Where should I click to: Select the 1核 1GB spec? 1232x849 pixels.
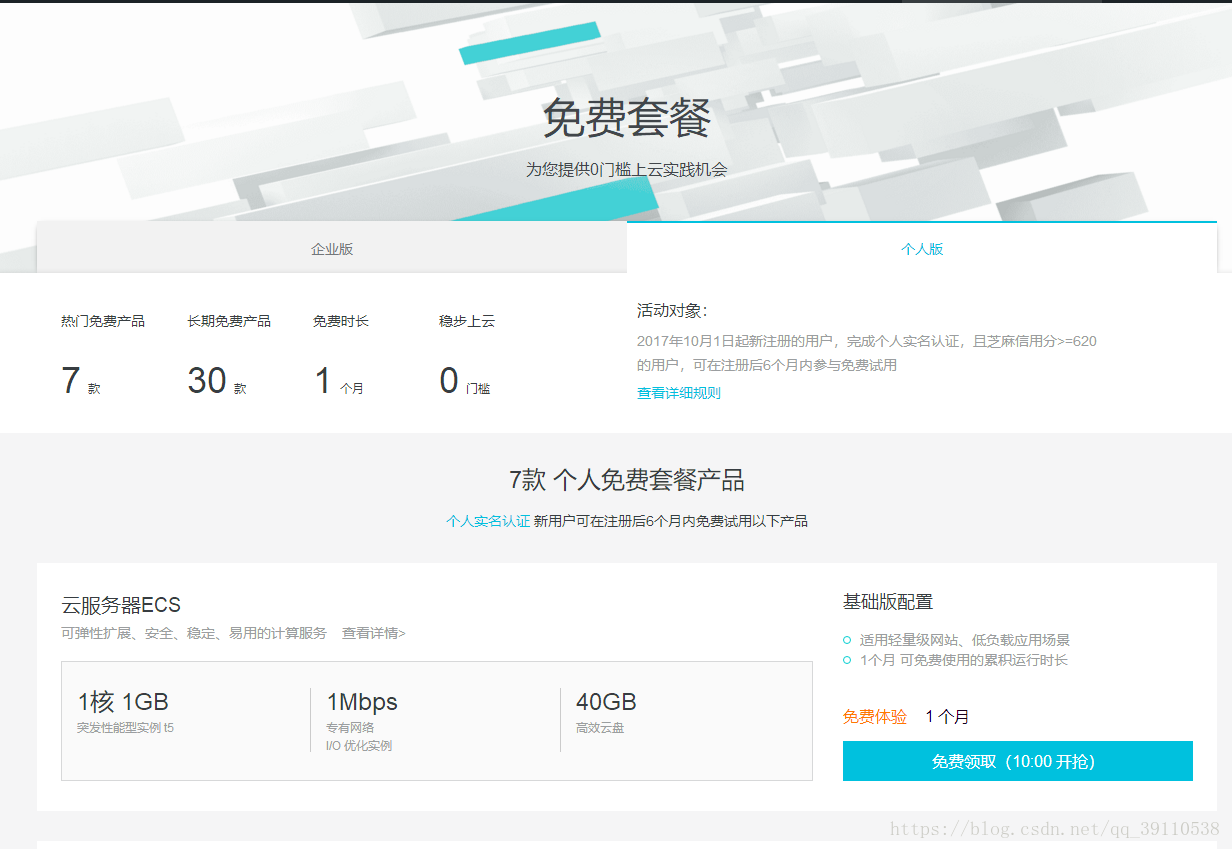pos(123,702)
